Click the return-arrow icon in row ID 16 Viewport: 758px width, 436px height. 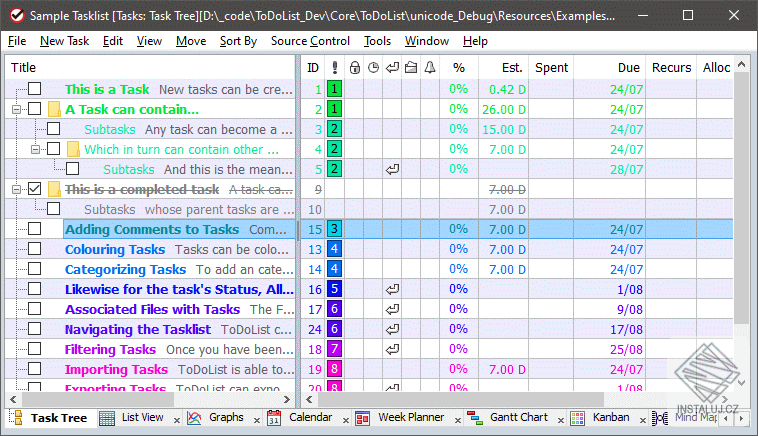(x=392, y=290)
